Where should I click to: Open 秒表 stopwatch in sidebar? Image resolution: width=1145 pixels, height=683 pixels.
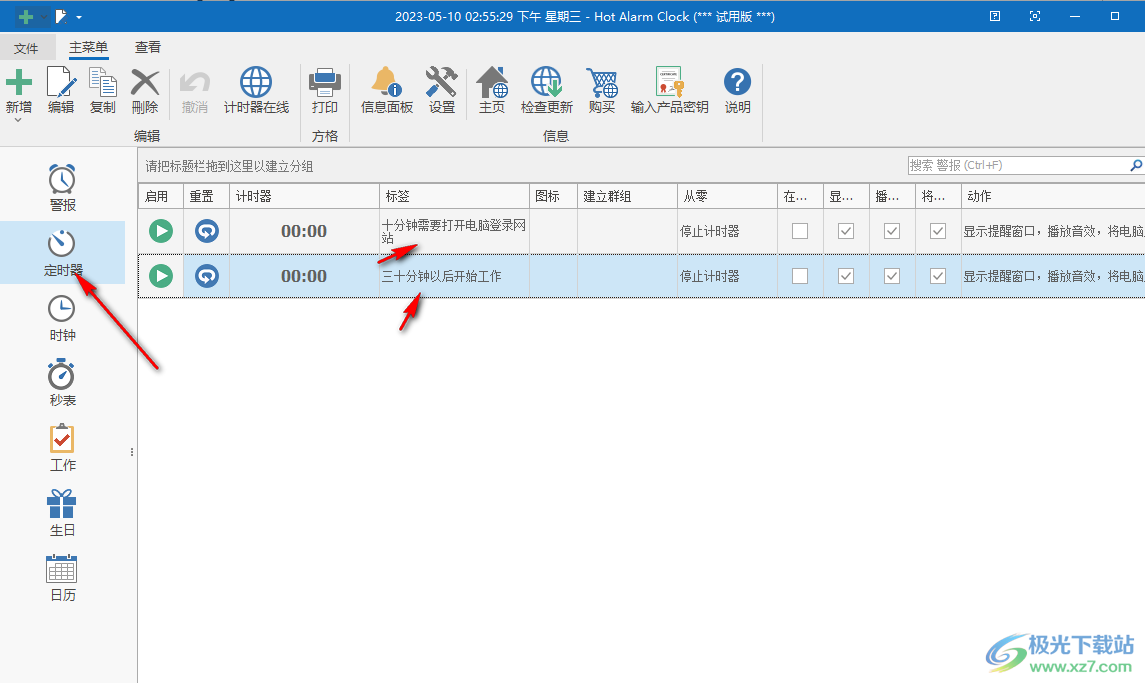(x=62, y=374)
